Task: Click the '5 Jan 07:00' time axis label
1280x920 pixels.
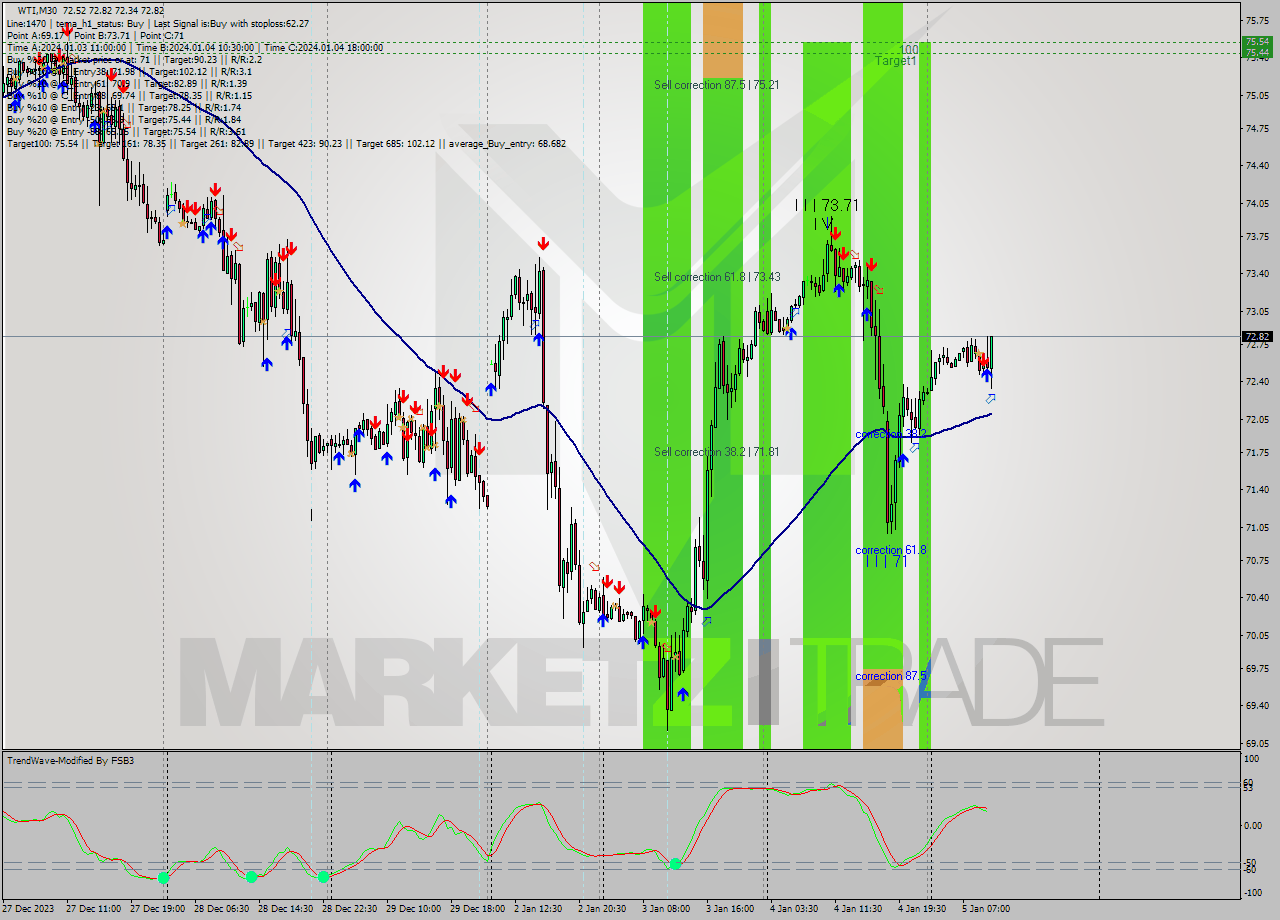Action: [985, 909]
